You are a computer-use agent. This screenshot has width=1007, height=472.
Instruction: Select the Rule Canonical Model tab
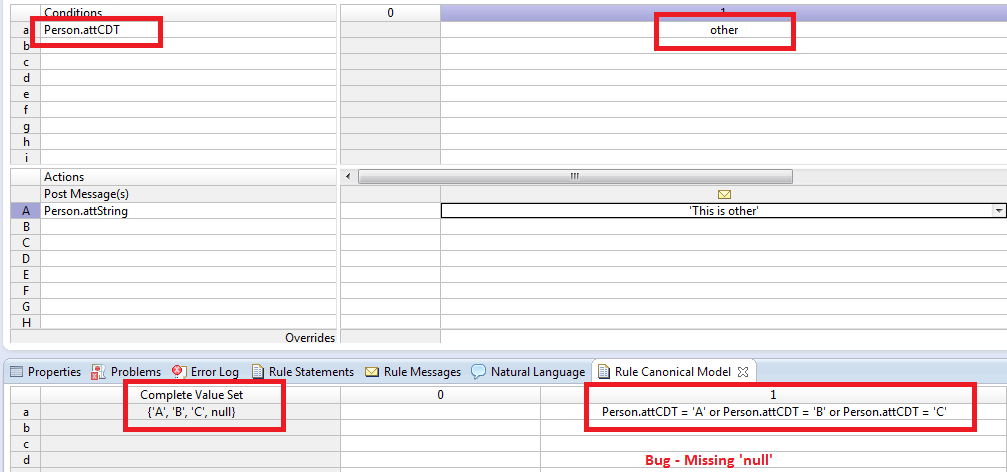click(x=672, y=372)
